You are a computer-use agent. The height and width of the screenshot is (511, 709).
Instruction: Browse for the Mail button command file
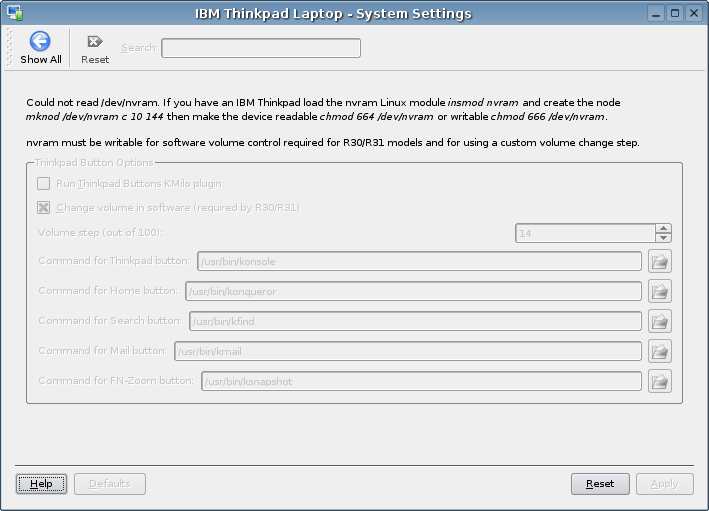click(660, 351)
